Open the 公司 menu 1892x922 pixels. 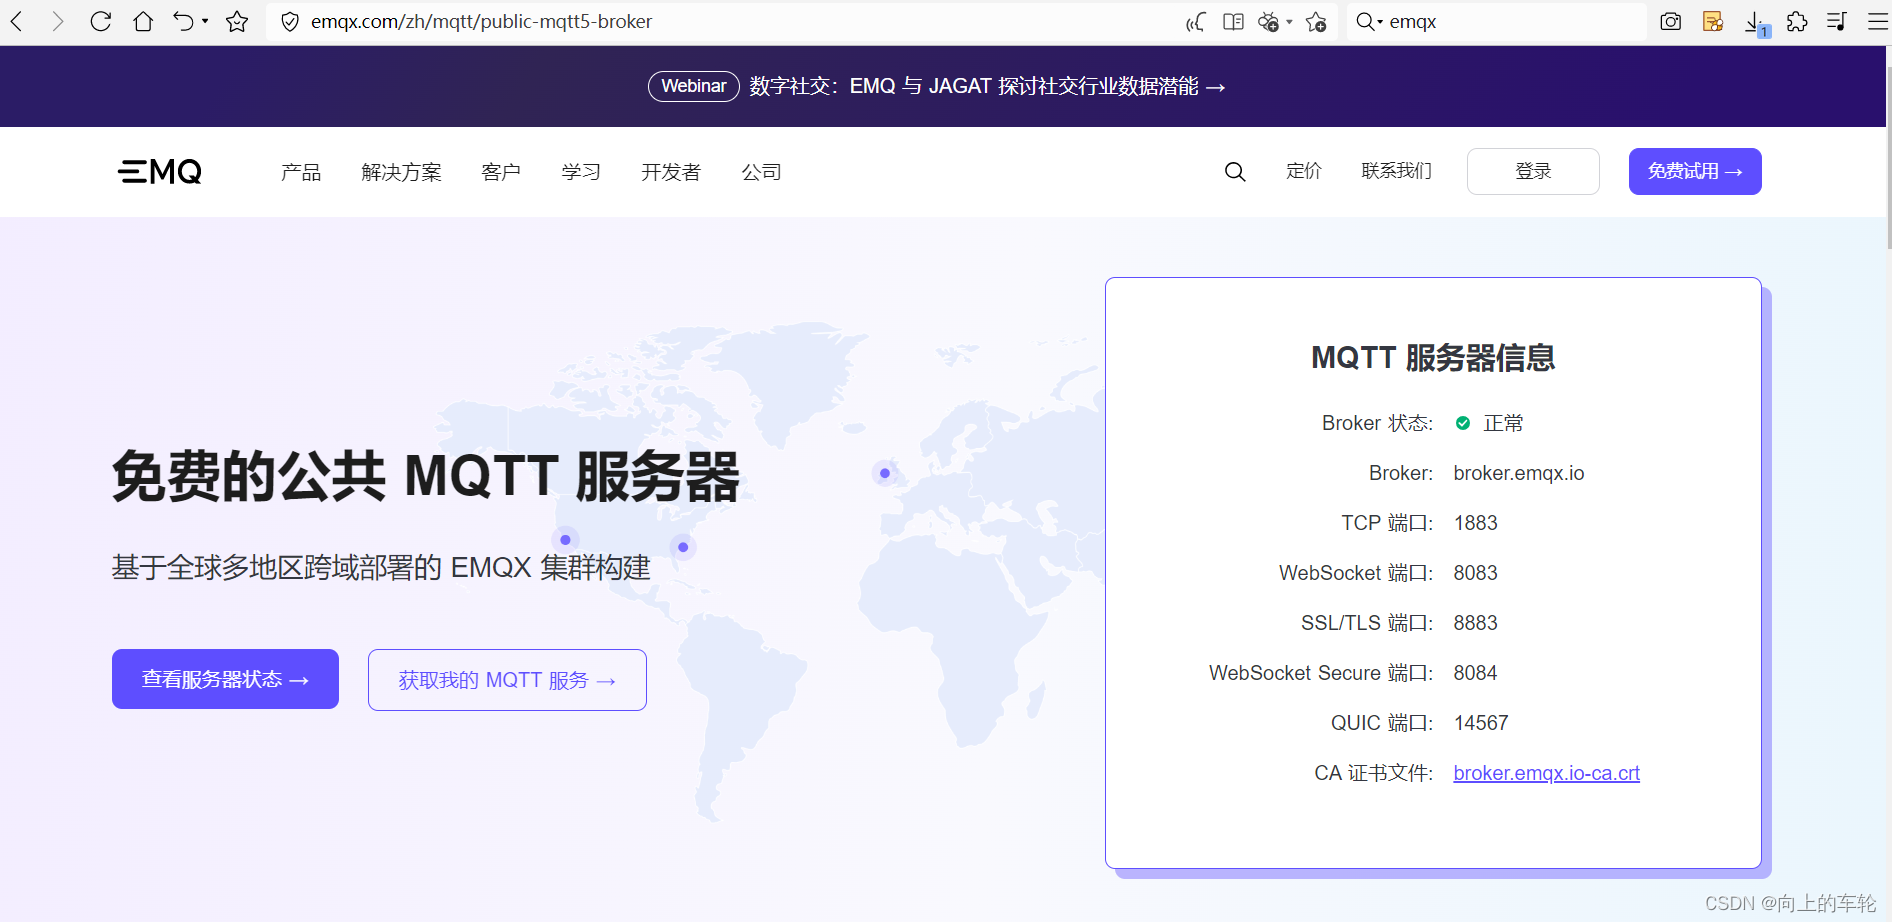(x=761, y=172)
